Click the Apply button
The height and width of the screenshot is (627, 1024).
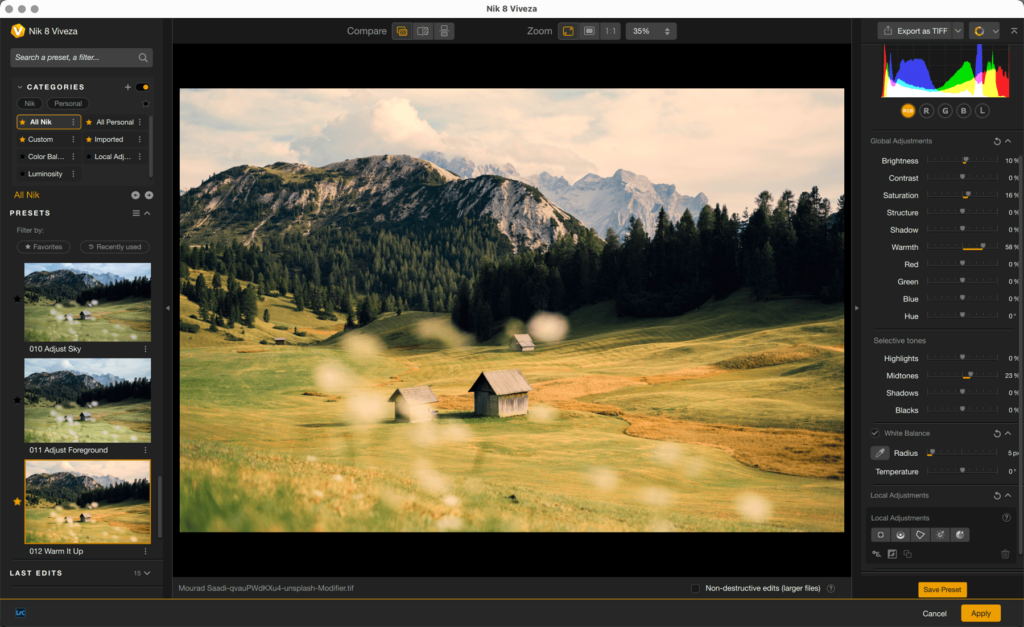(980, 613)
